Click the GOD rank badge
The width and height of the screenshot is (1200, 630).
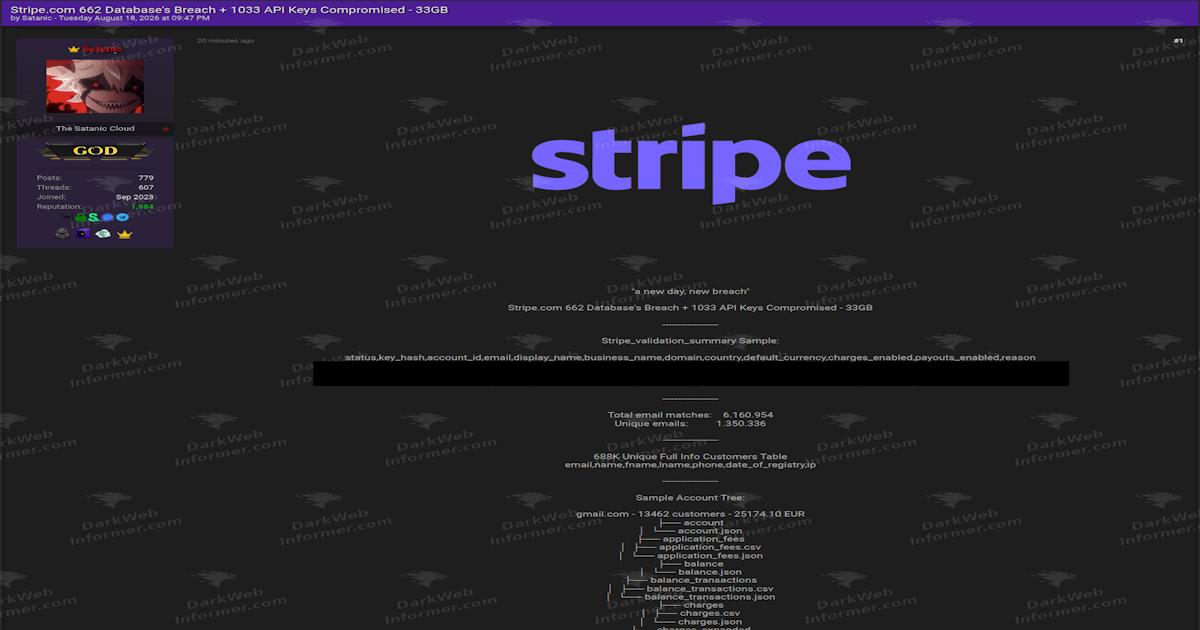95,151
